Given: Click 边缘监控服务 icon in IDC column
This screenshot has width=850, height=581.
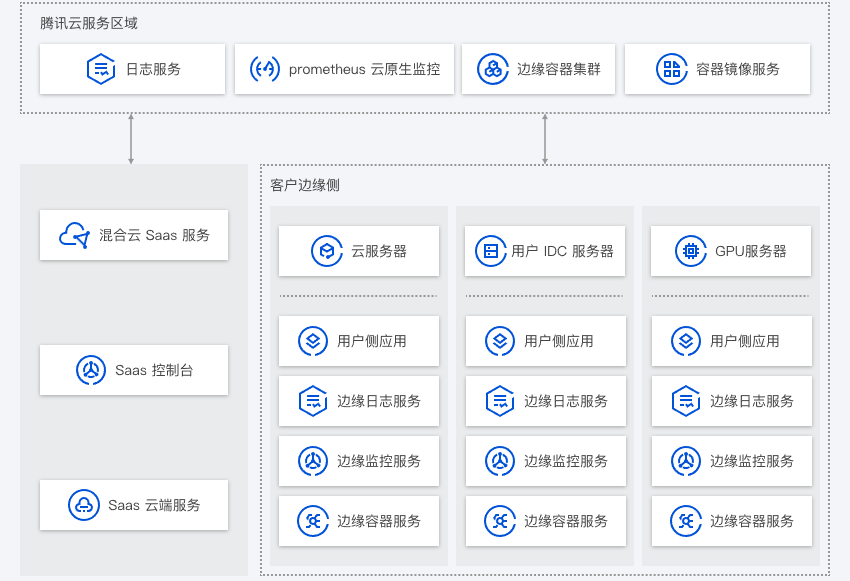Looking at the screenshot, I should point(499,461).
